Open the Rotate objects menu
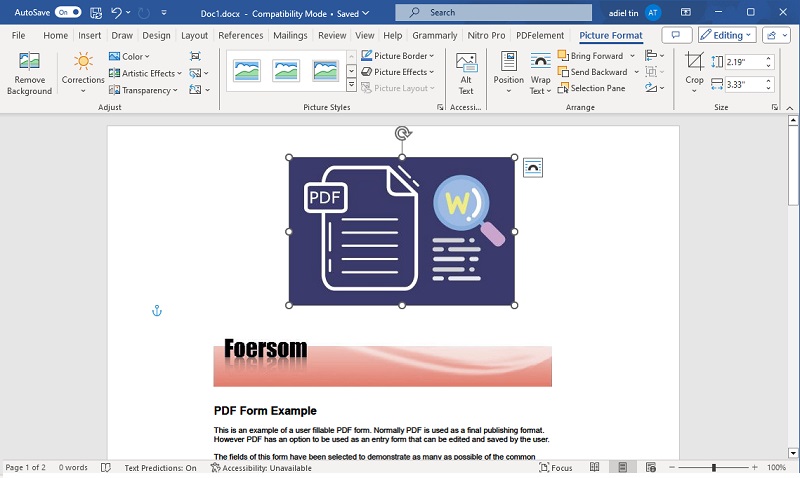This screenshot has height=478, width=800. (x=654, y=88)
